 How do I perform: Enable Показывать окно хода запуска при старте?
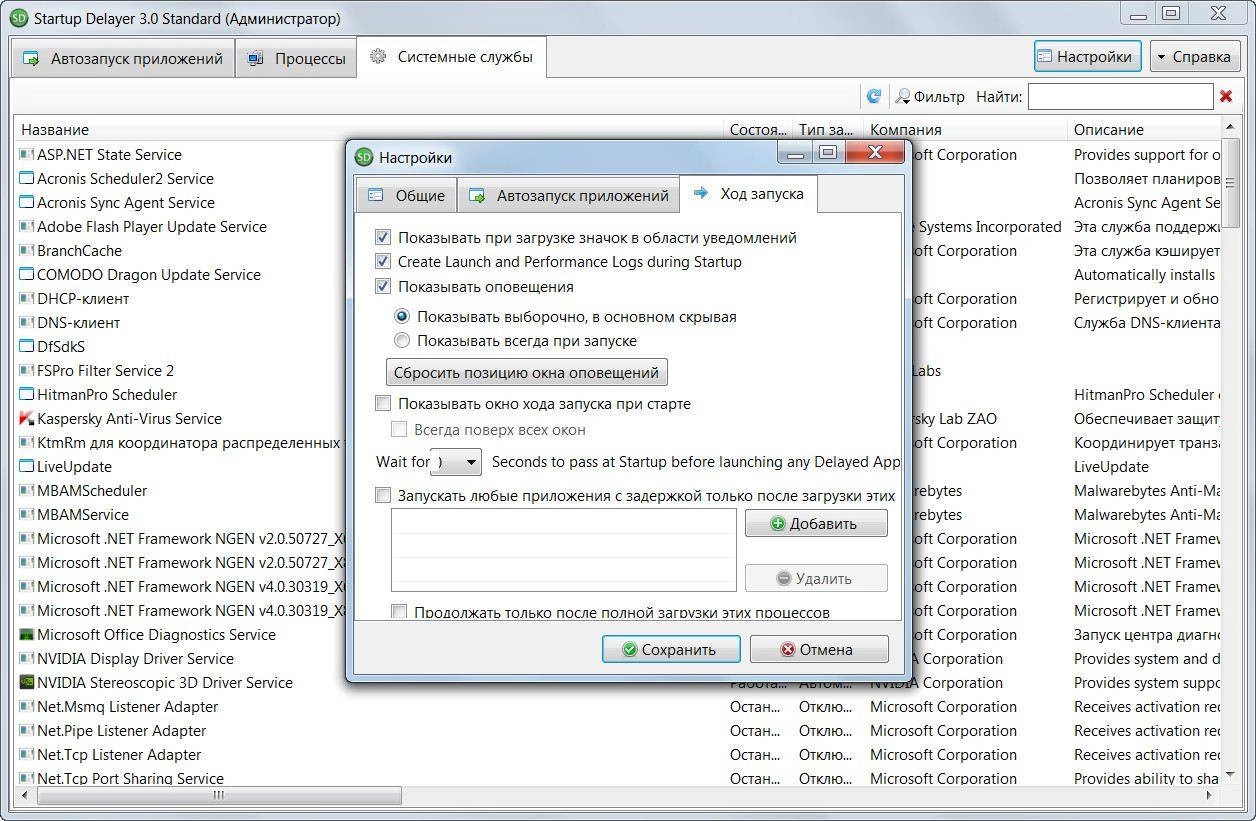382,404
